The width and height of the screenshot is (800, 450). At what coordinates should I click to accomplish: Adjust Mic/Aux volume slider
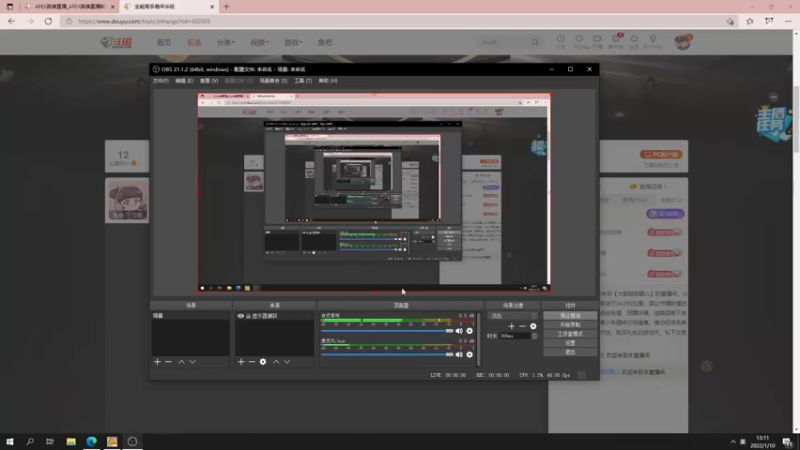(x=387, y=355)
